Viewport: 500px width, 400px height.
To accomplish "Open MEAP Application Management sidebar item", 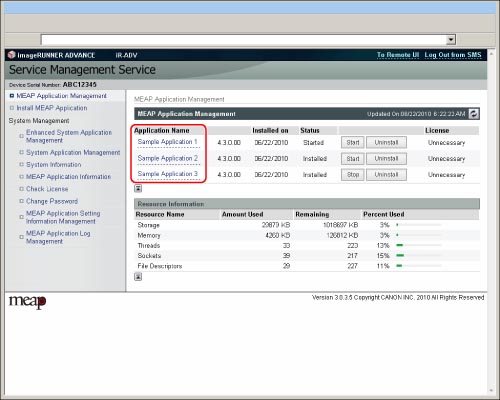I will (x=61, y=96).
